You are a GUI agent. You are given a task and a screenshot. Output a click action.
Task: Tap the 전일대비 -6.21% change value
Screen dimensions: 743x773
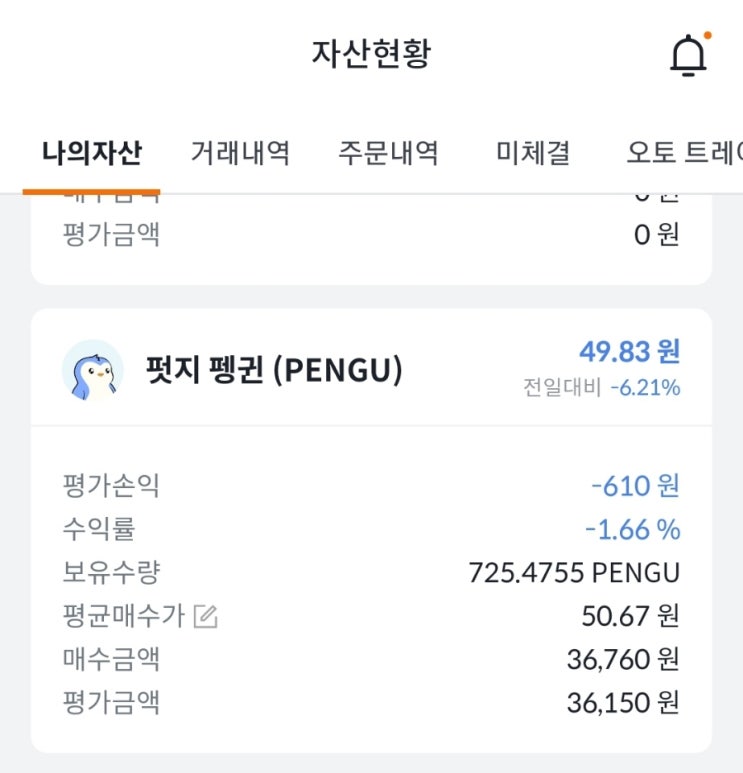tap(645, 387)
